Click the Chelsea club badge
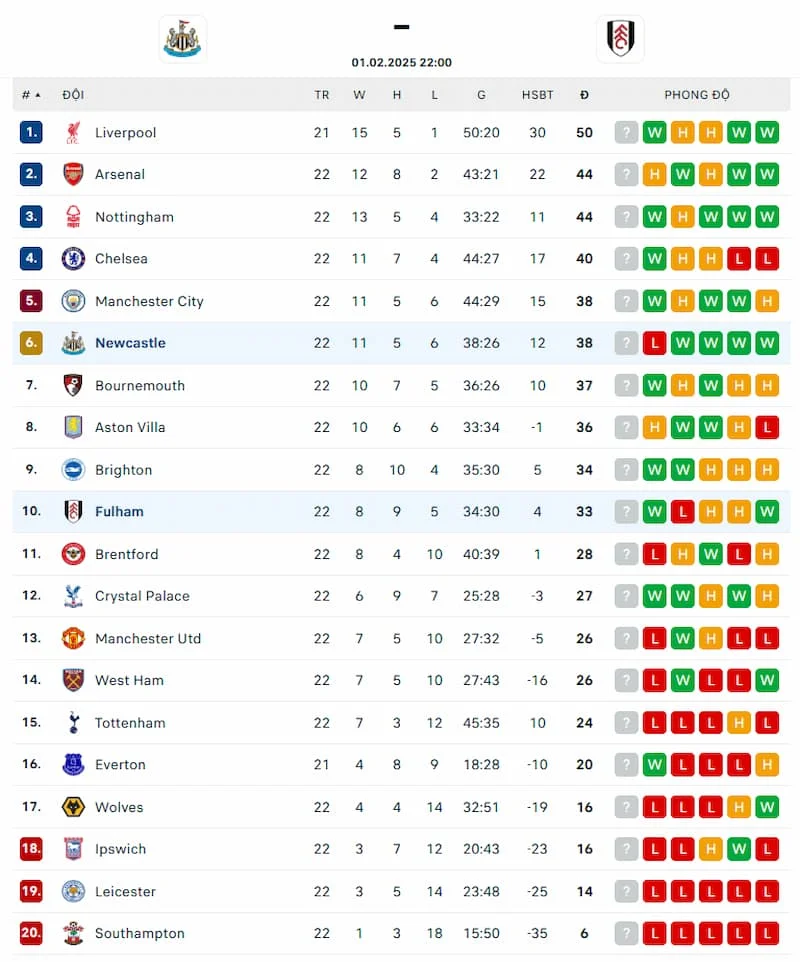The image size is (800, 962). [x=73, y=258]
